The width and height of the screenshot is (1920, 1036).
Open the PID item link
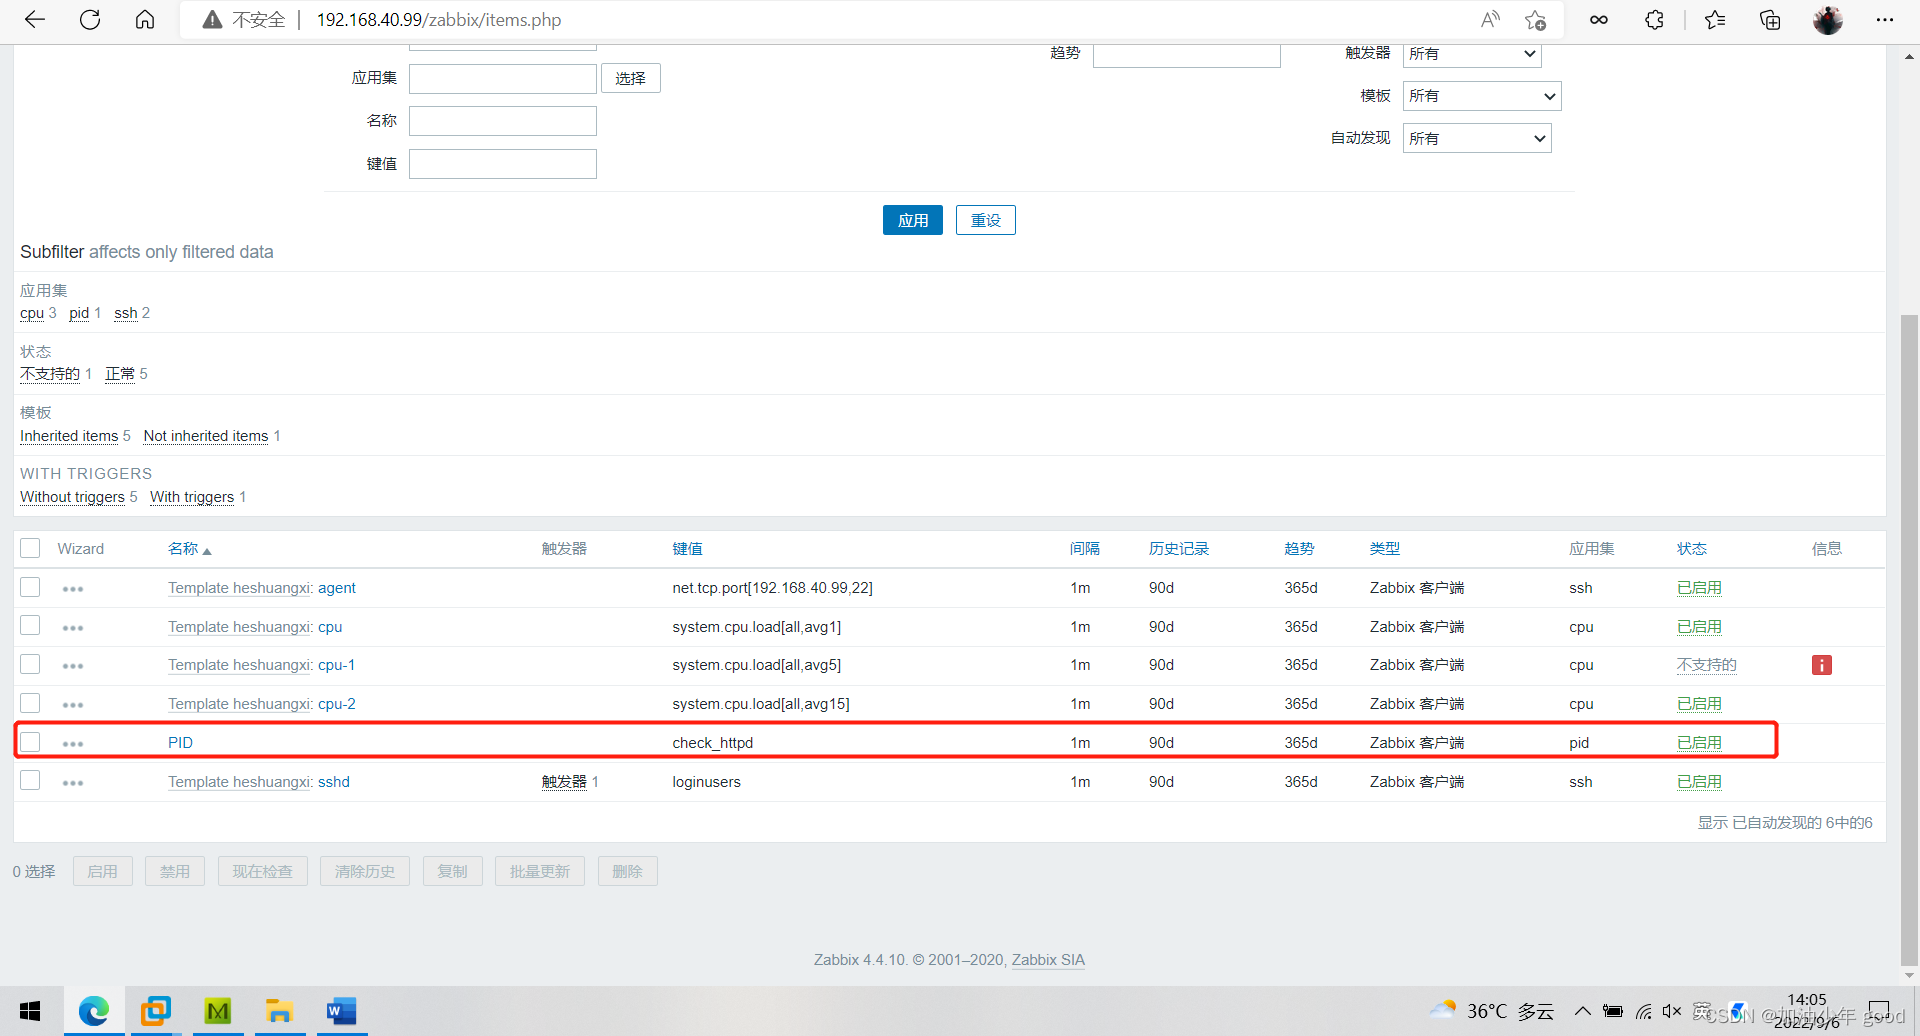(x=180, y=743)
